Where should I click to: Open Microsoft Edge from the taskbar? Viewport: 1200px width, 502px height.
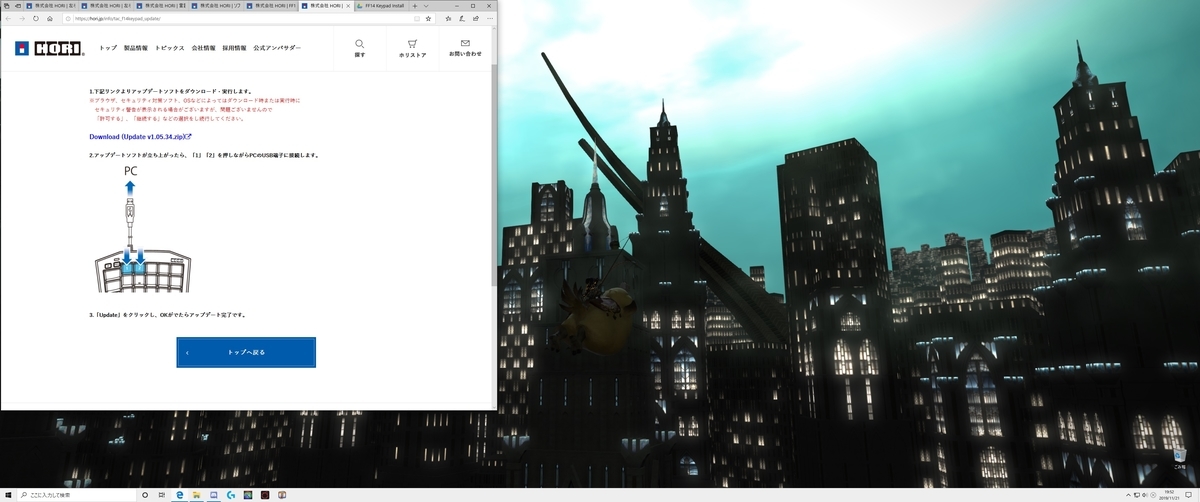coord(180,494)
